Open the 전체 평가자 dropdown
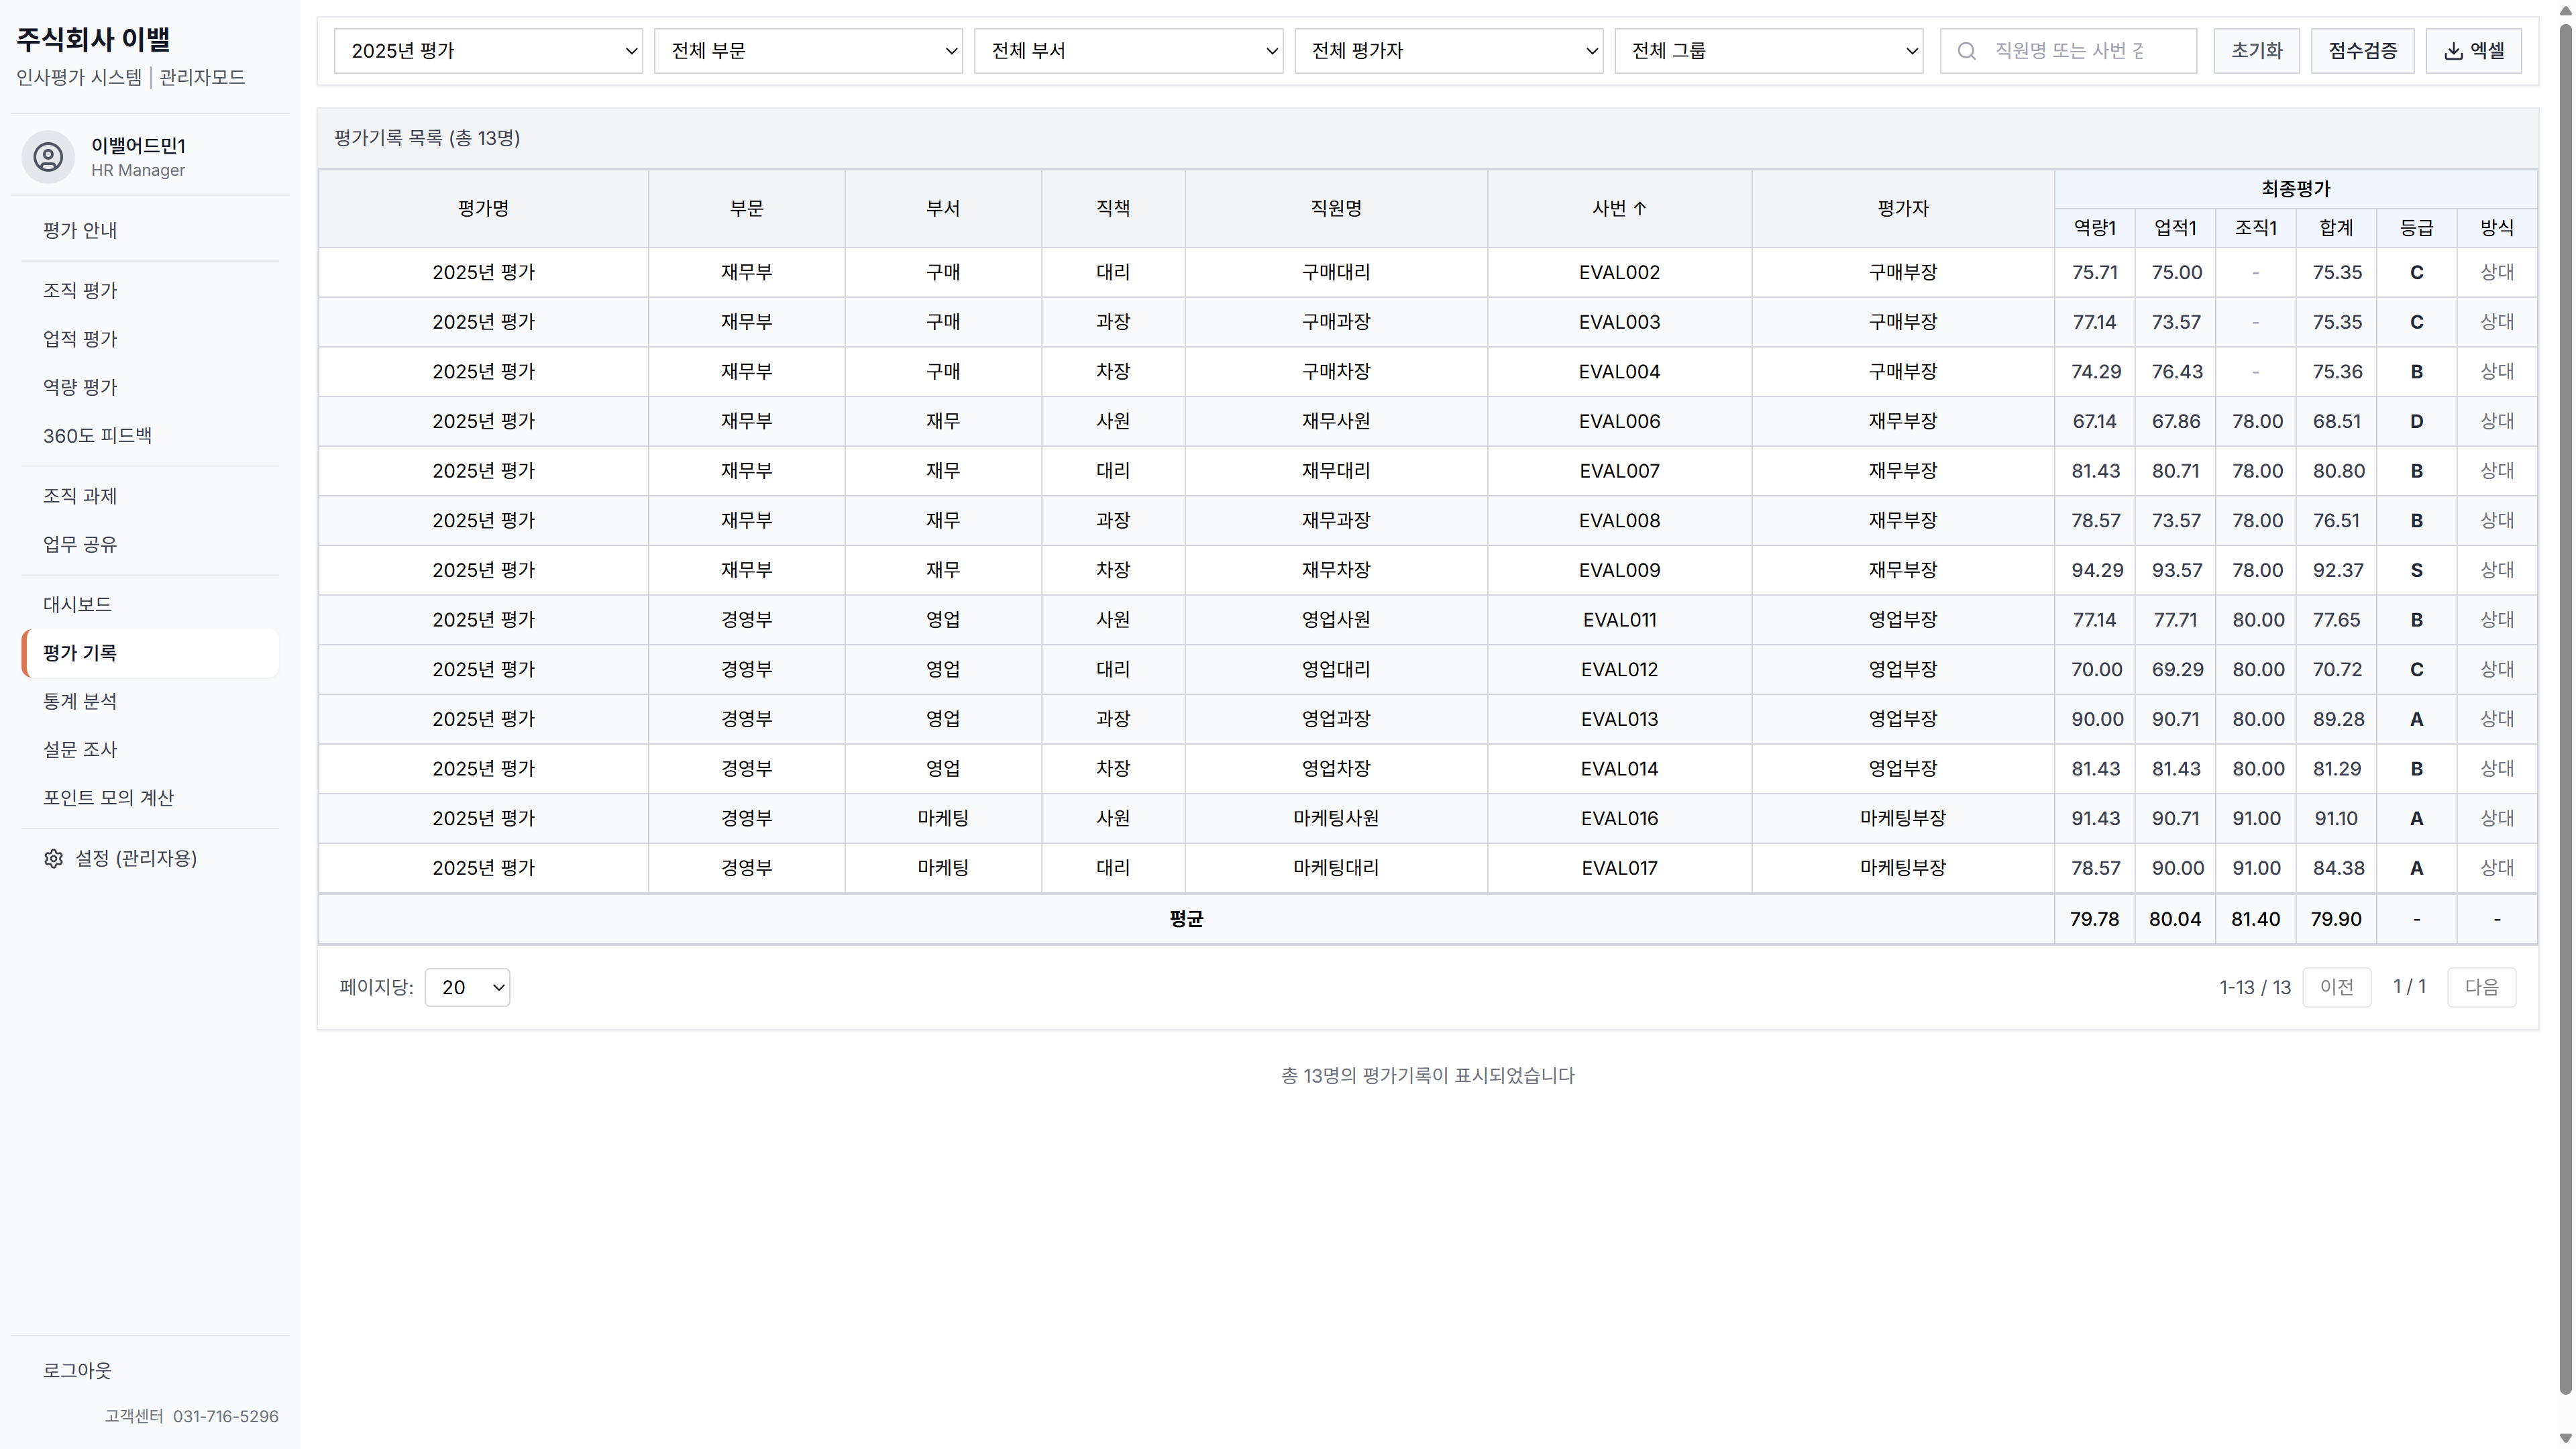Screen dimensions: 2576x1449 click(x=1448, y=51)
